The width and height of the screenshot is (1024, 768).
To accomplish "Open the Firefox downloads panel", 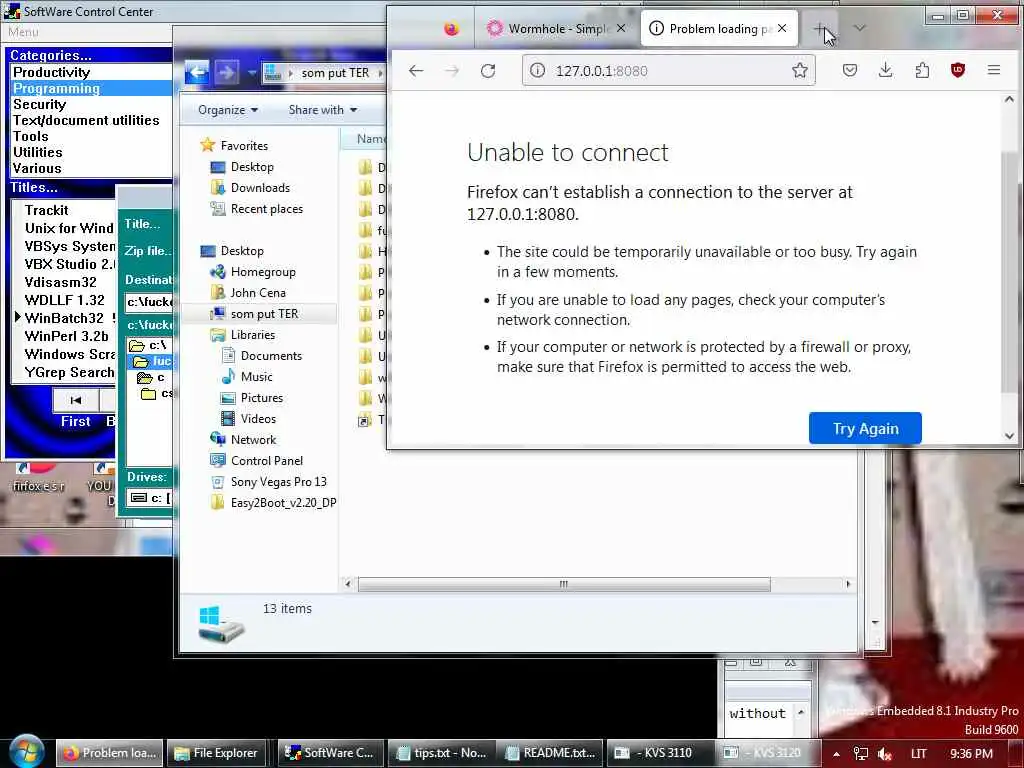I will [886, 70].
